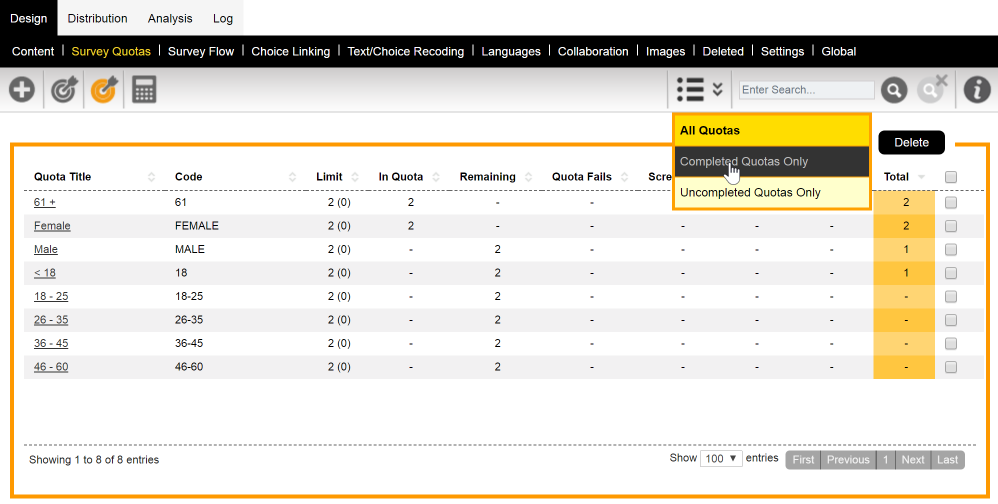Check the box for Male quota
Viewport: 998px width, 504px height.
[x=951, y=249]
